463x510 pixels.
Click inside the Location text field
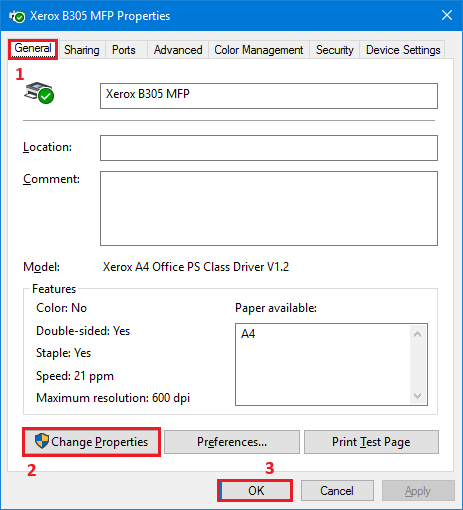click(x=269, y=148)
